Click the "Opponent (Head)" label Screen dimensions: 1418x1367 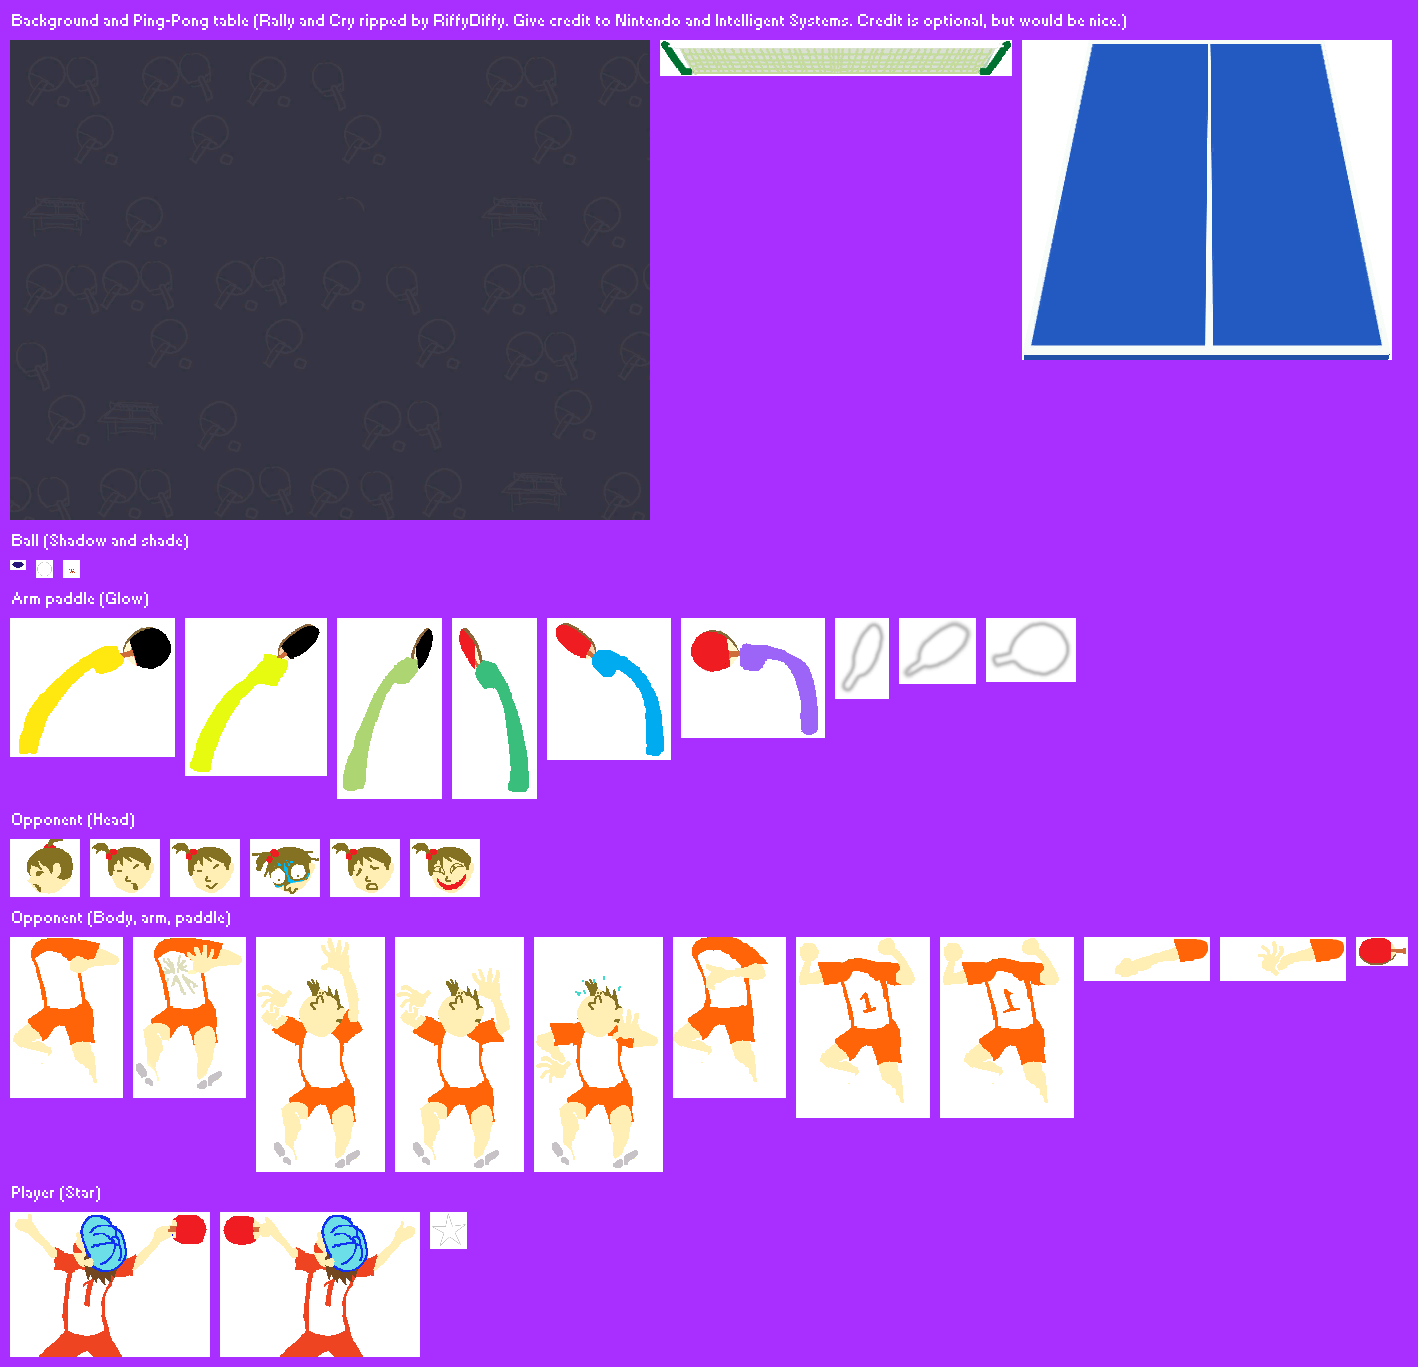[73, 819]
